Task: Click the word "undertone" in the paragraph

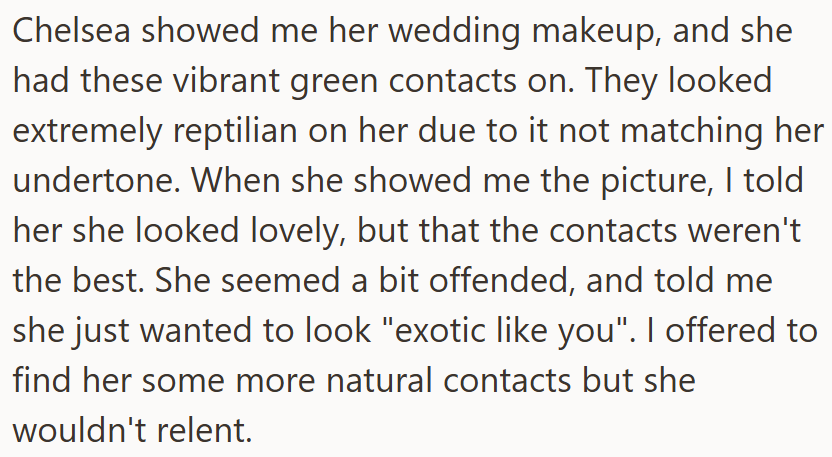Action: 95,180
